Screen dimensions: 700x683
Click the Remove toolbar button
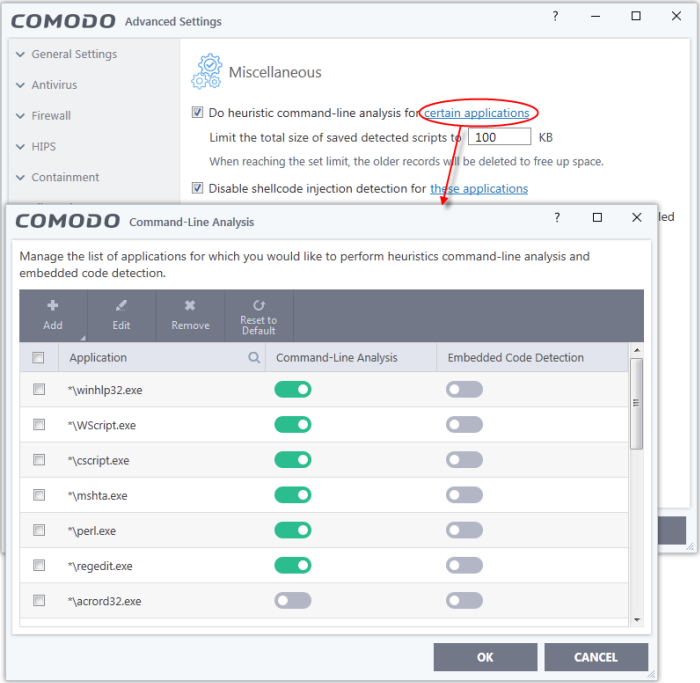pyautogui.click(x=190, y=316)
